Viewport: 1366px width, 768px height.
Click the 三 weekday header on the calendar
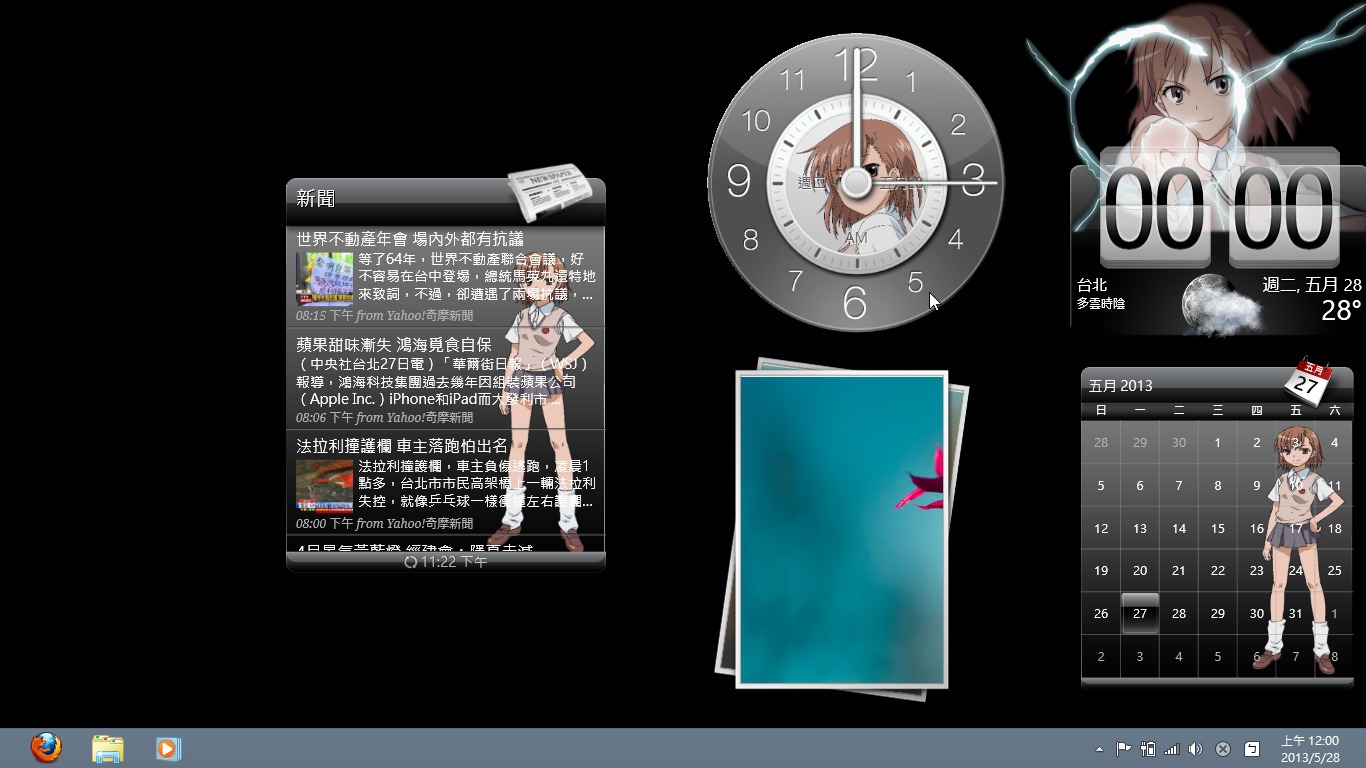tap(1218, 410)
